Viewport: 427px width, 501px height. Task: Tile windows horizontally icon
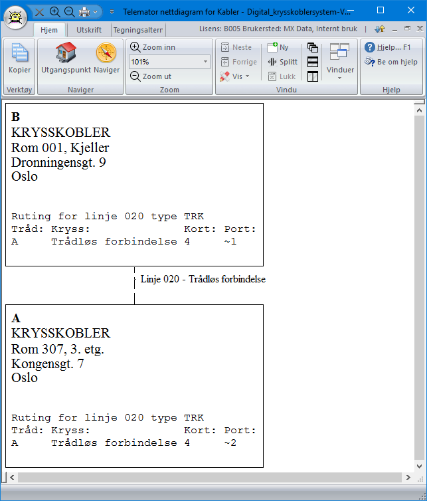tap(312, 62)
